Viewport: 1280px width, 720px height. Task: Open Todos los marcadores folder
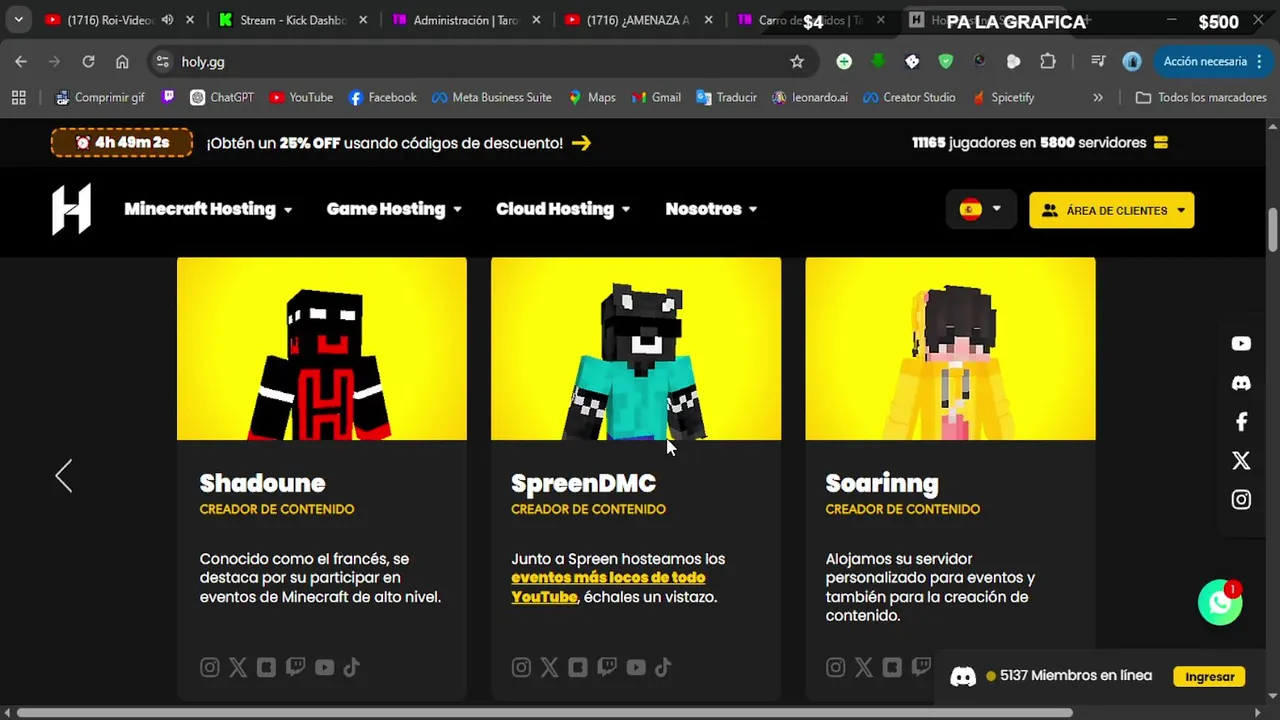pyautogui.click(x=1201, y=97)
